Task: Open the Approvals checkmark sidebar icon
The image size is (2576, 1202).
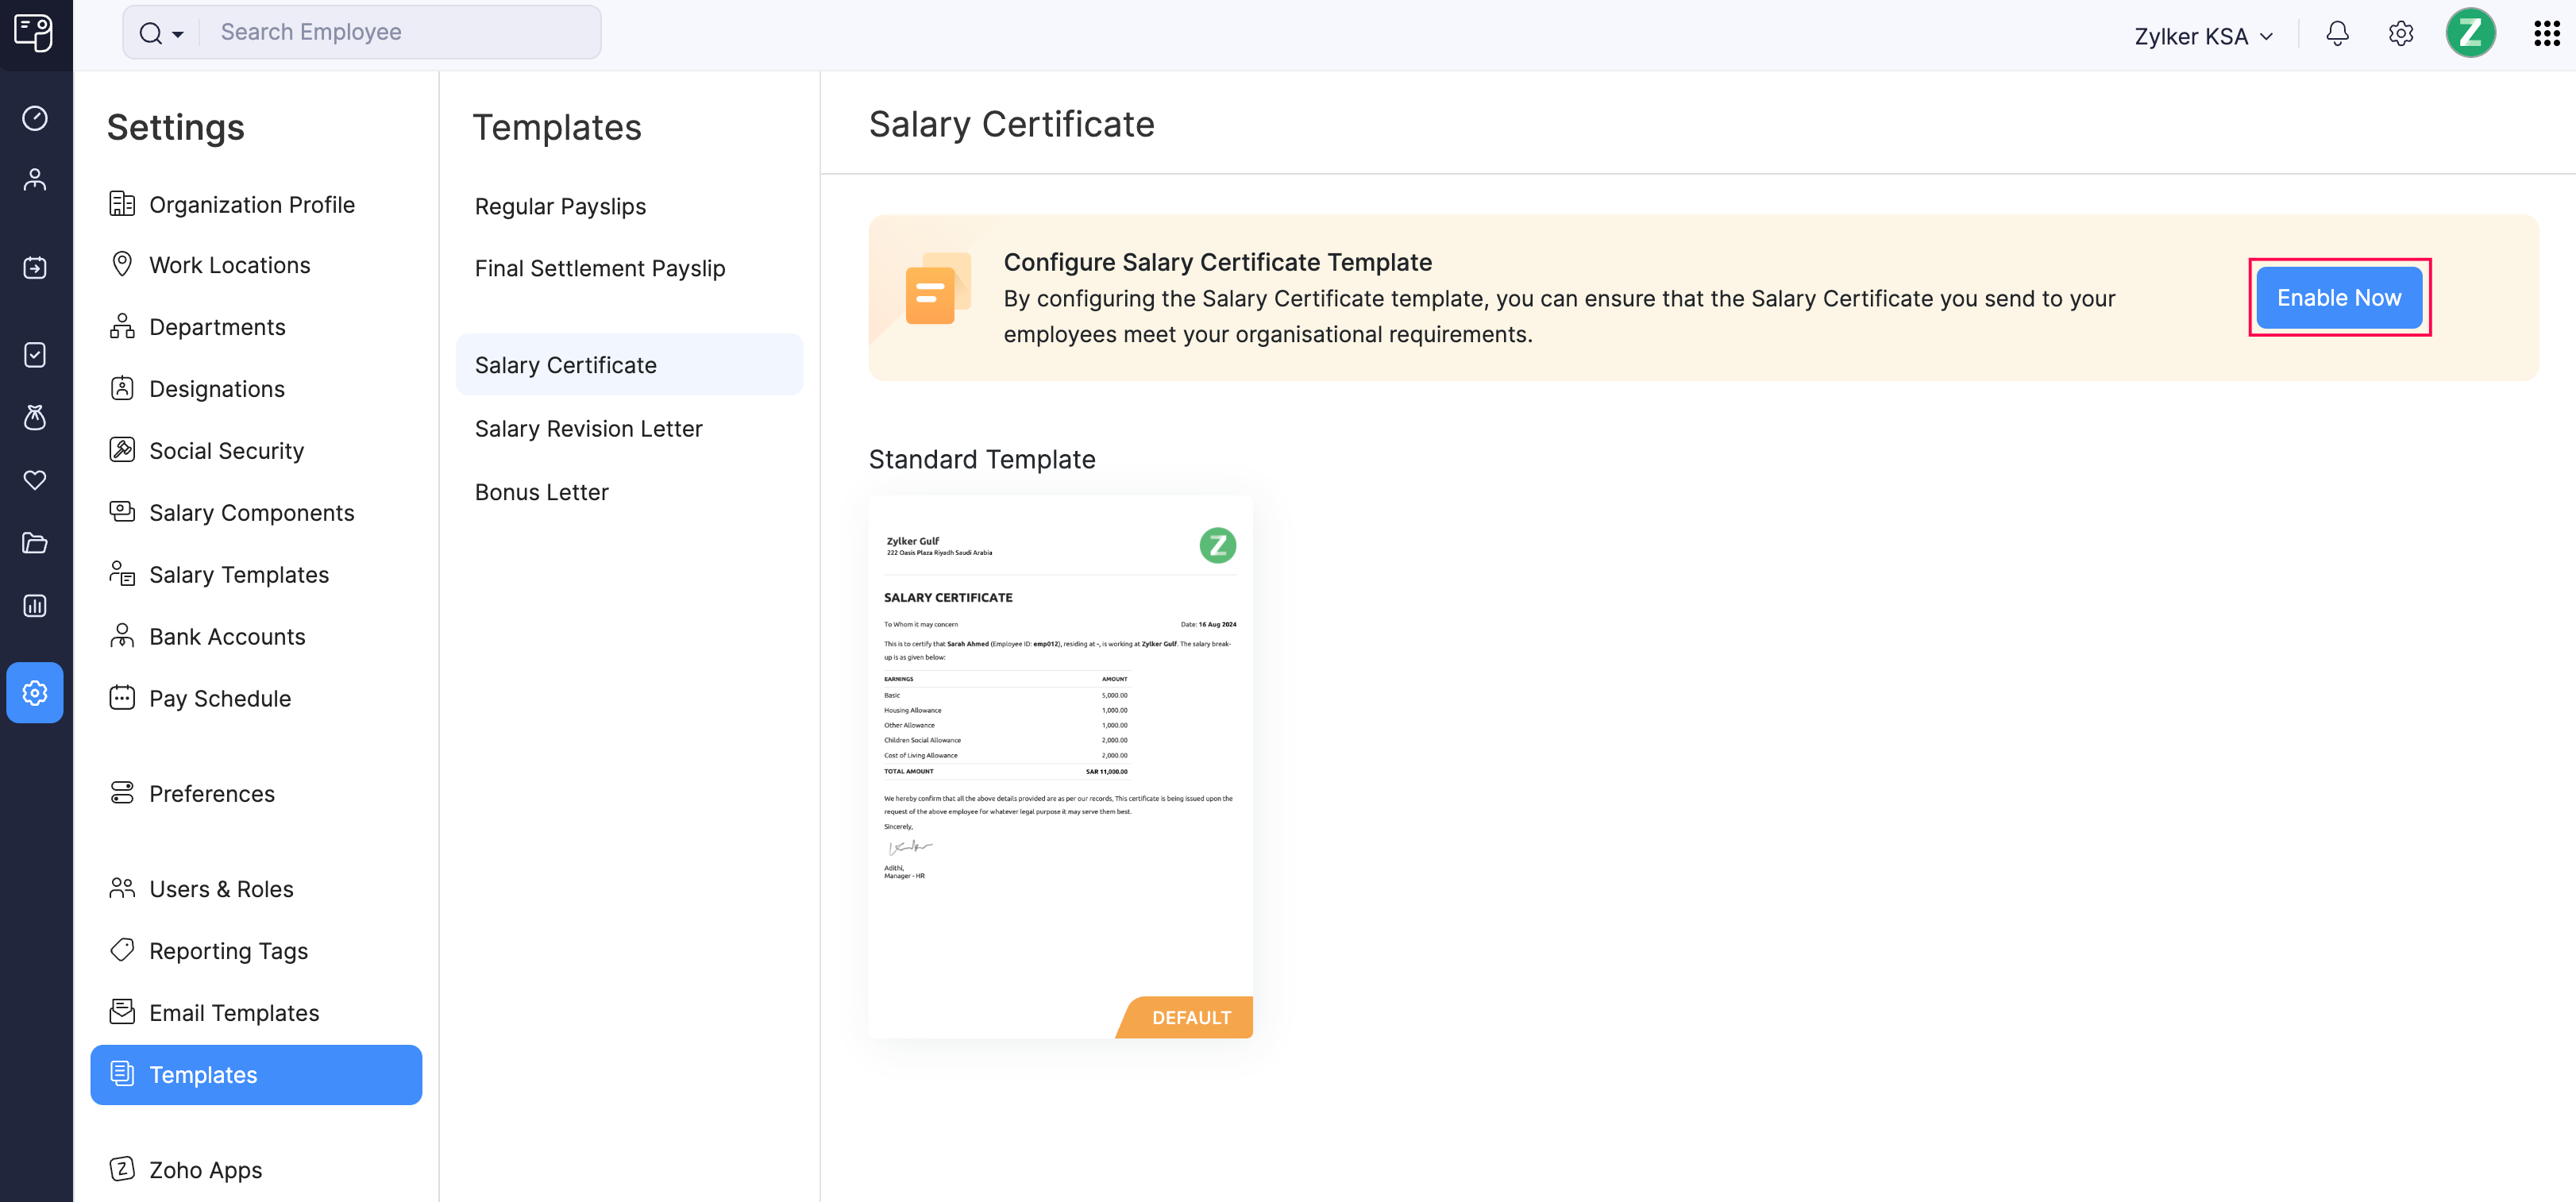Action: pyautogui.click(x=35, y=354)
